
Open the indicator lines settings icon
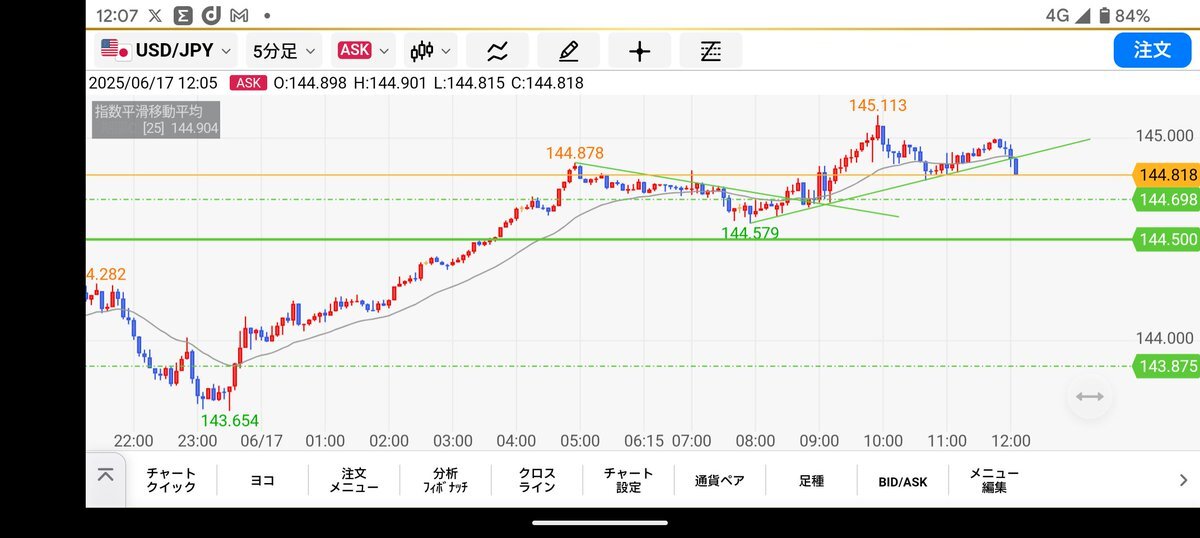click(x=710, y=50)
